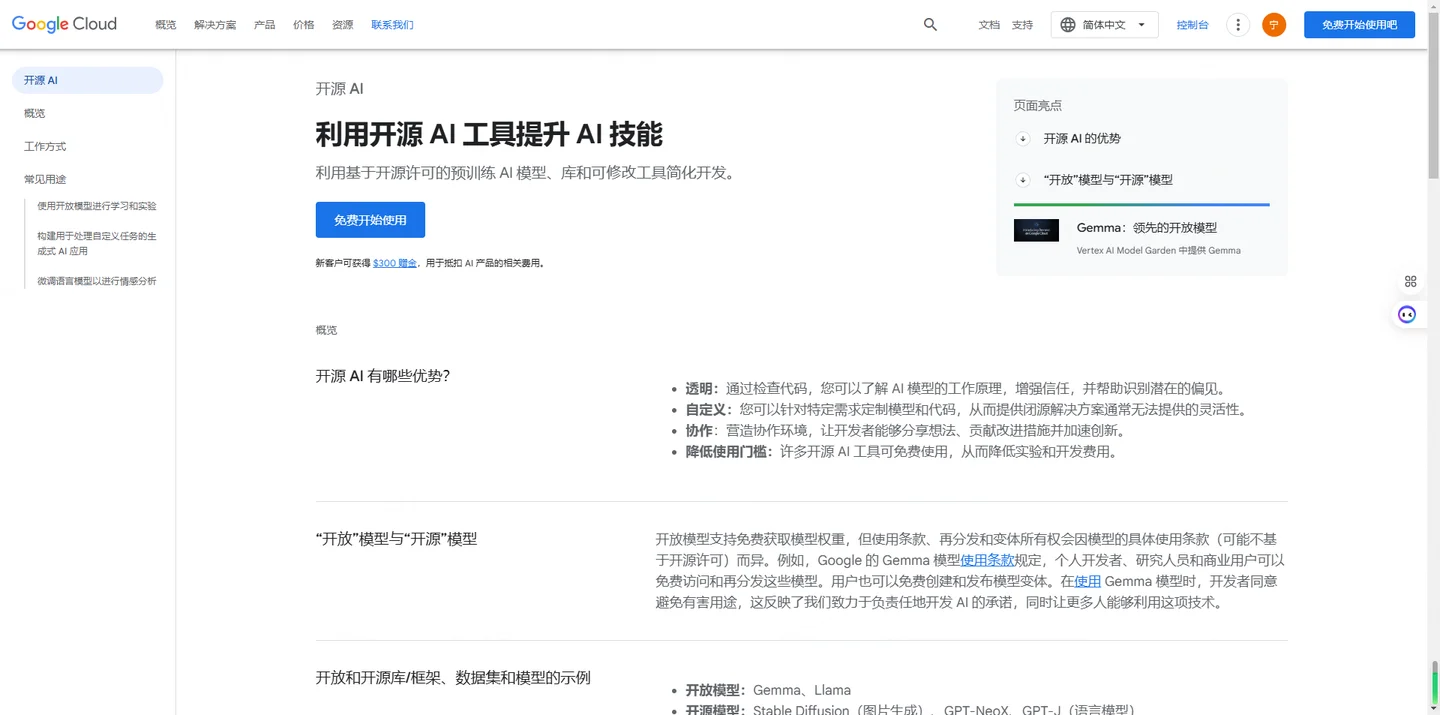The width and height of the screenshot is (1440, 715).
Task: Open the 使用 link before Gemma 模型时
Action: 1087,581
